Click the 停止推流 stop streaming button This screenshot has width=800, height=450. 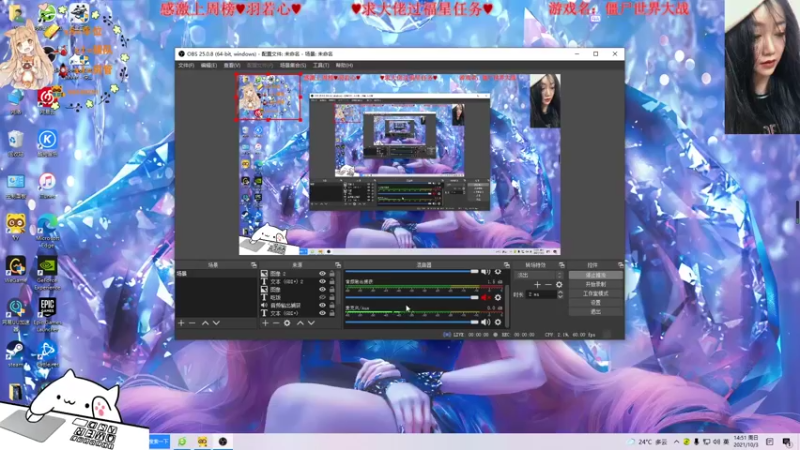595,275
